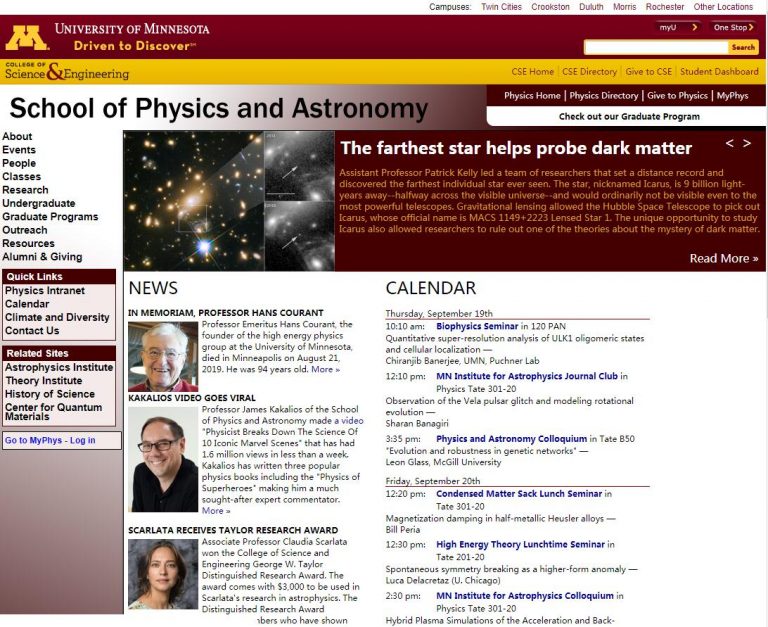This screenshot has height=627, width=768.
Task: Click Give to Physics
Action: (x=677, y=96)
